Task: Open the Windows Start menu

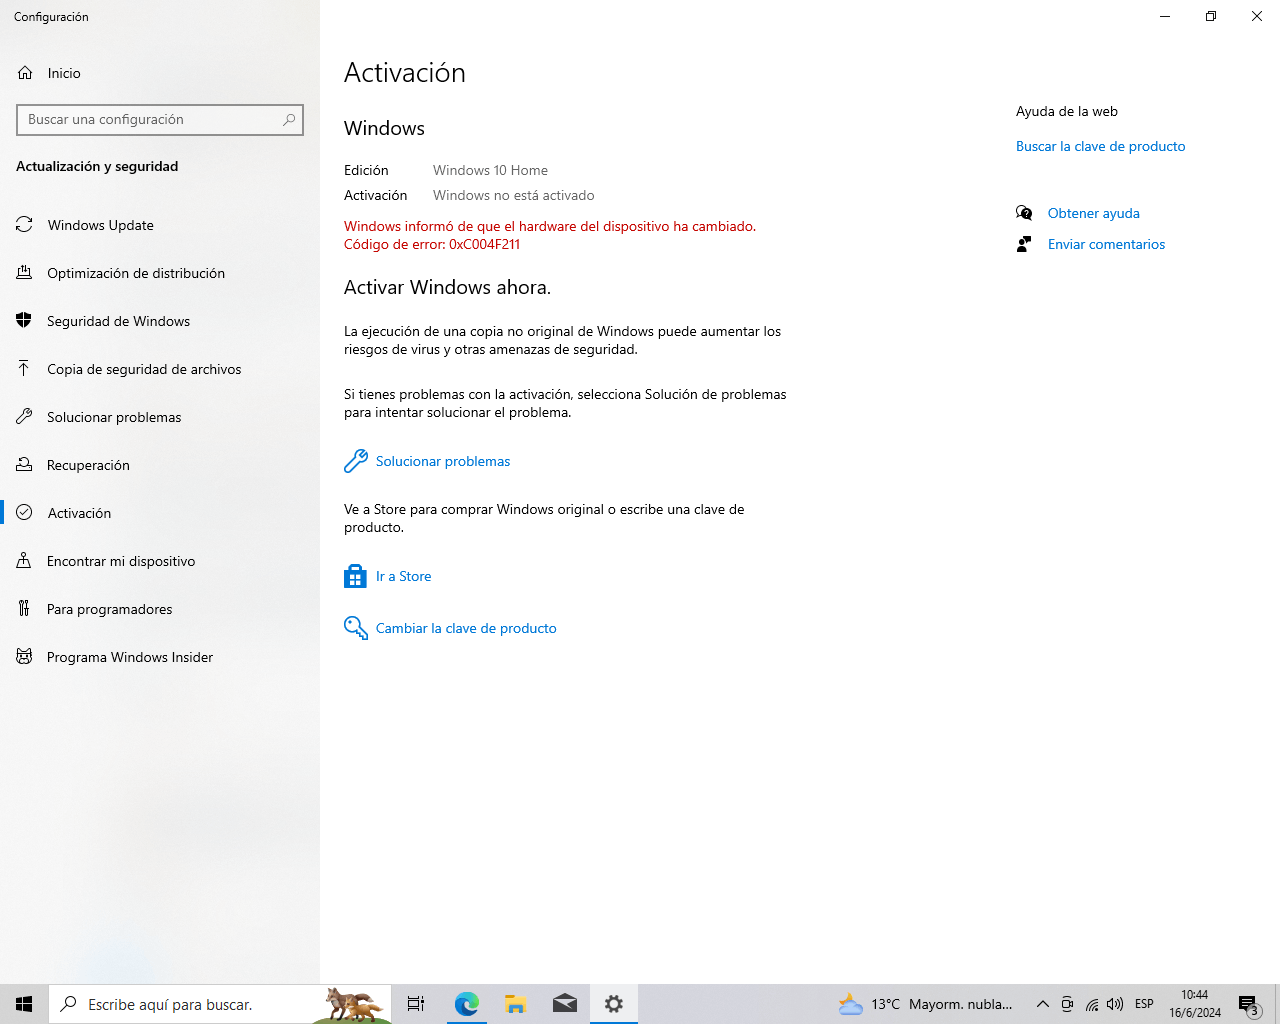Action: 24,1004
